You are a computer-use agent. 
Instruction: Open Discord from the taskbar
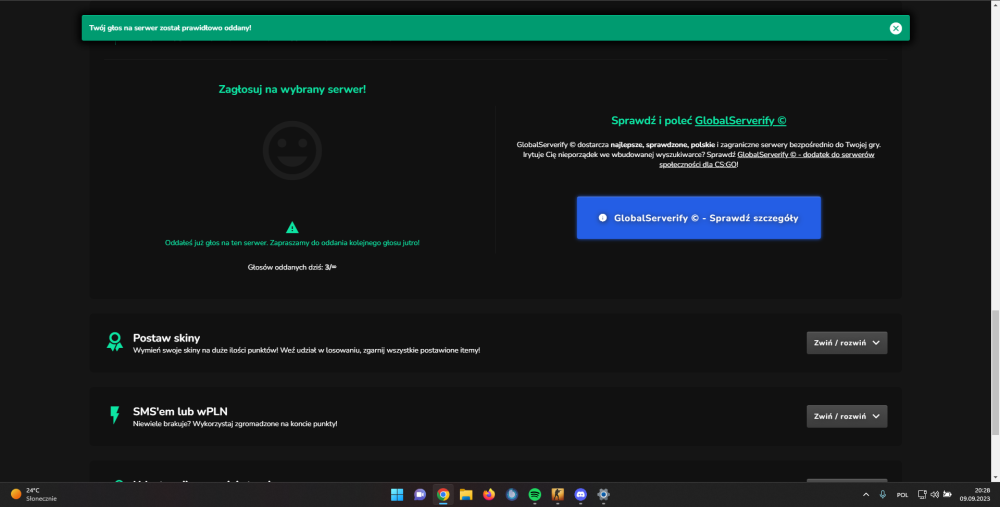coord(580,495)
